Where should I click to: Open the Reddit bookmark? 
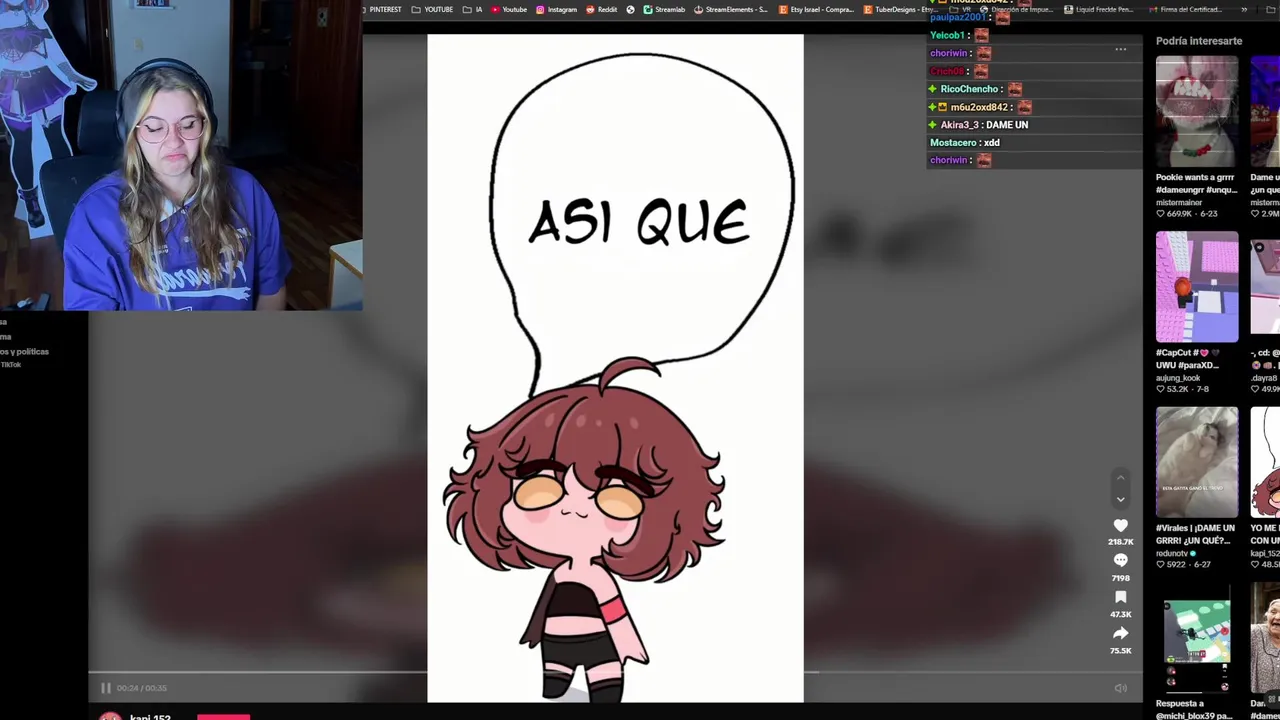coord(601,10)
